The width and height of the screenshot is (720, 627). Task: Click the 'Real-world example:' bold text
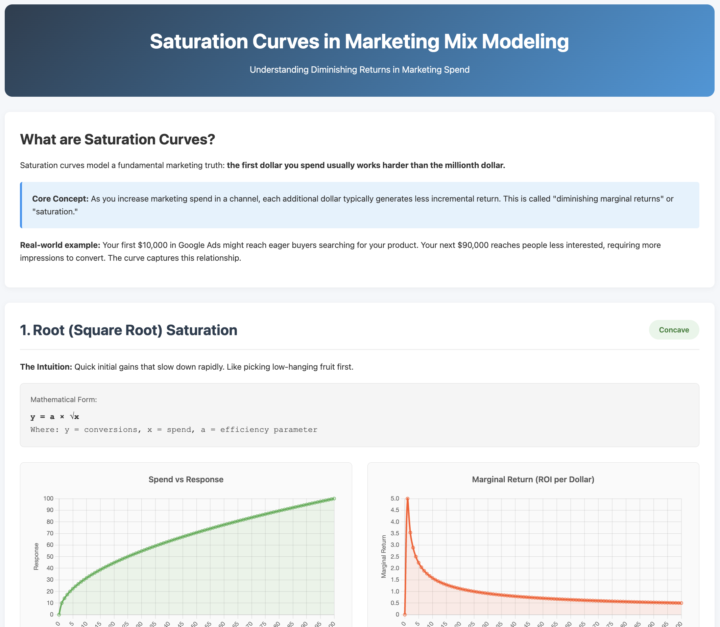(x=60, y=245)
